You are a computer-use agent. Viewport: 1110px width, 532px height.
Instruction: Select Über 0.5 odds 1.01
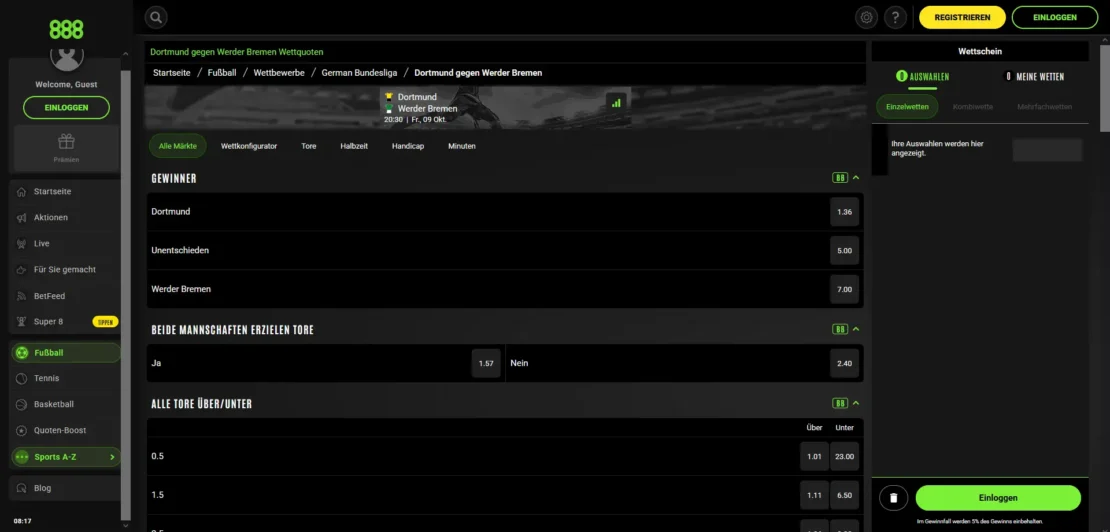815,456
